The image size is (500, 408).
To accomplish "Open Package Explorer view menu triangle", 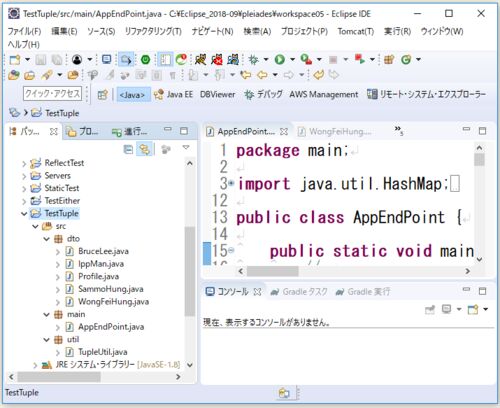I will point(186,147).
